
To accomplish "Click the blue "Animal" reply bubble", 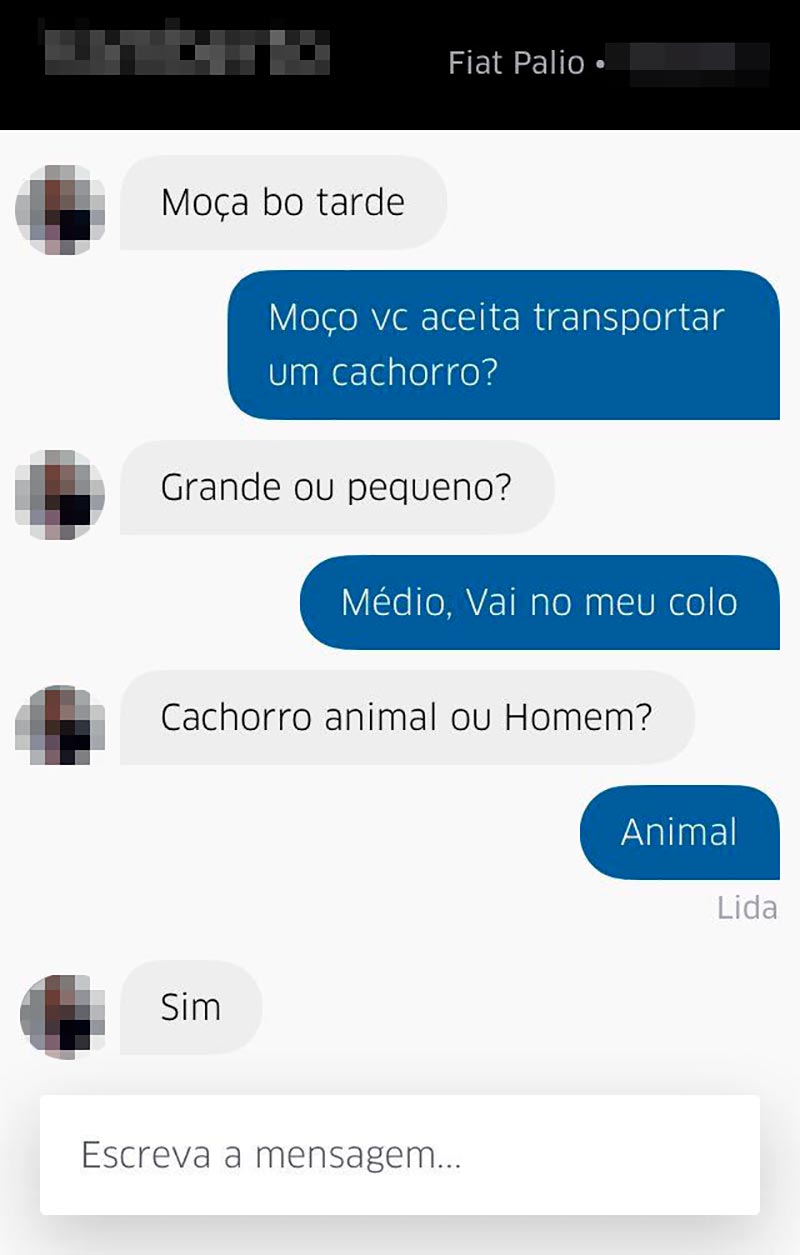I will click(x=679, y=833).
